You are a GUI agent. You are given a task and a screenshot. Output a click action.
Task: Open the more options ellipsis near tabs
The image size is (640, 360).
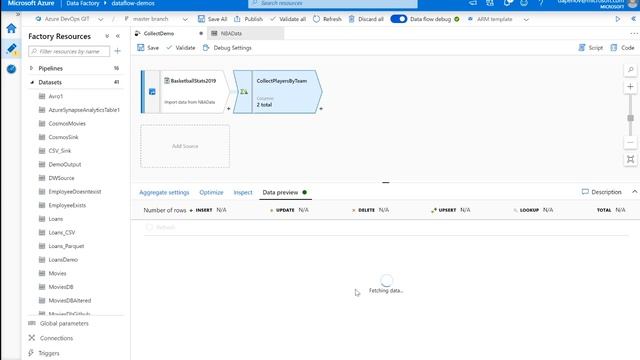coord(634,33)
